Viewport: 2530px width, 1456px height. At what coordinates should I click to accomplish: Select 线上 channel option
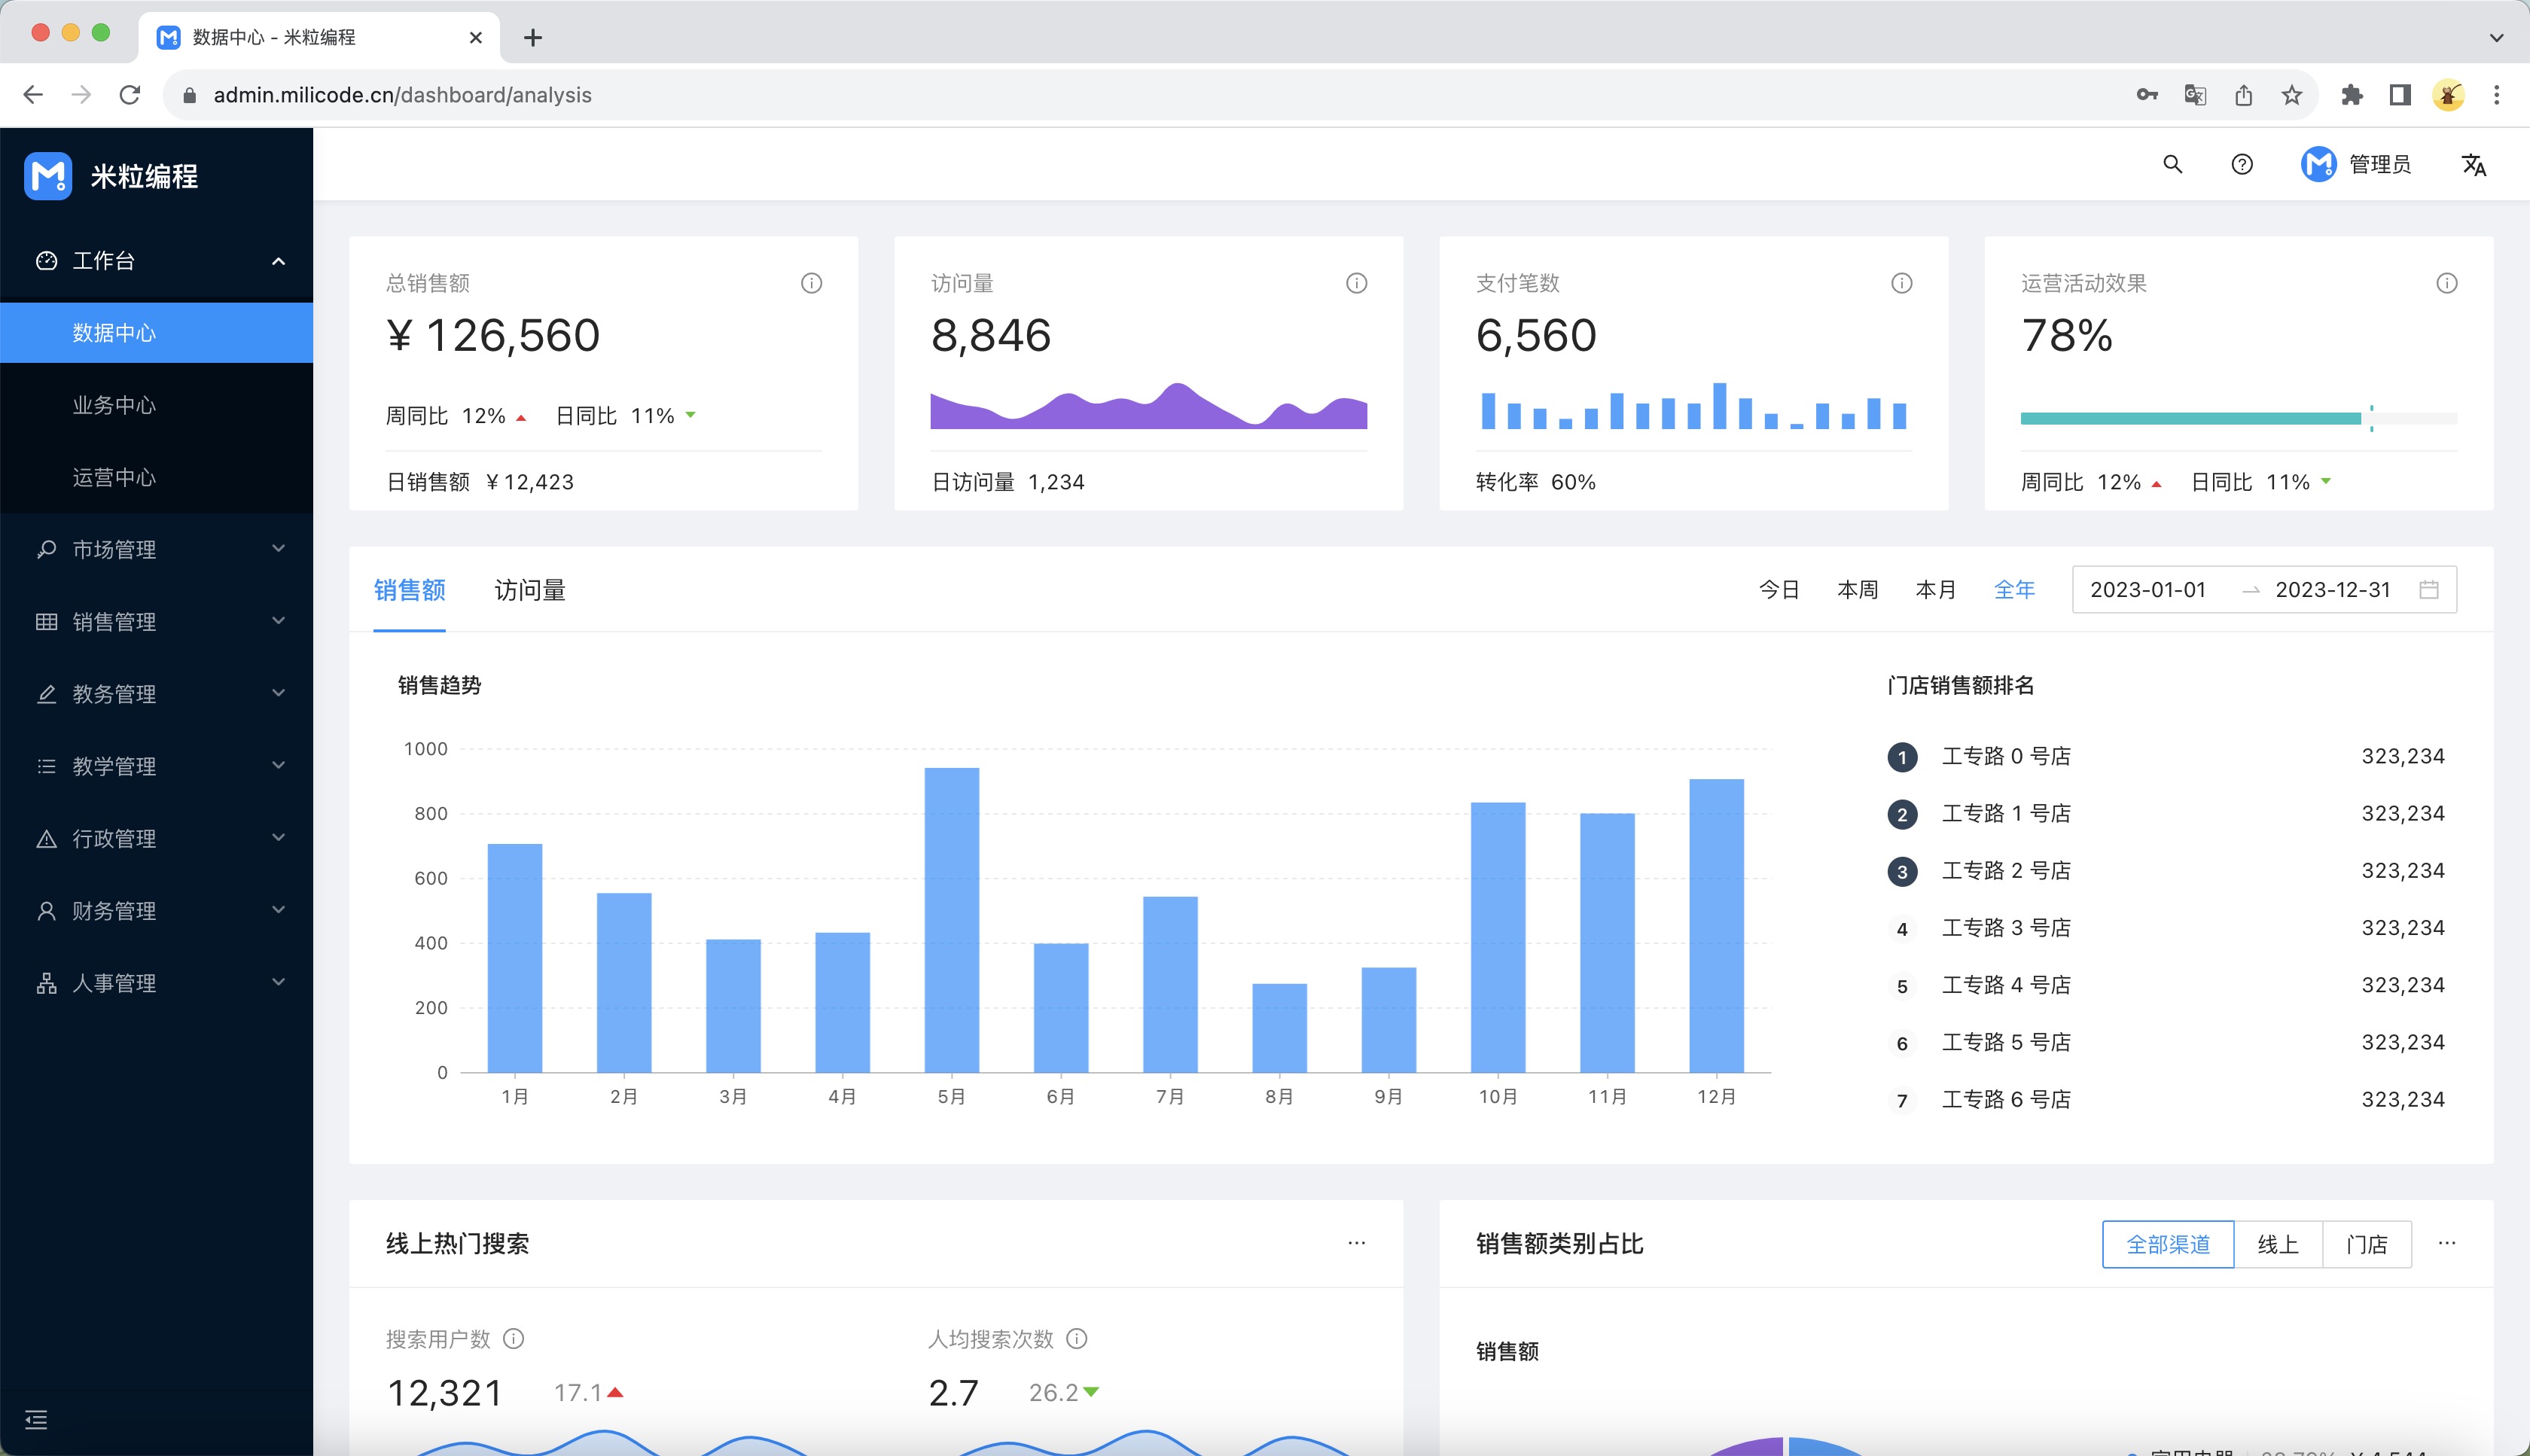(x=2278, y=1244)
